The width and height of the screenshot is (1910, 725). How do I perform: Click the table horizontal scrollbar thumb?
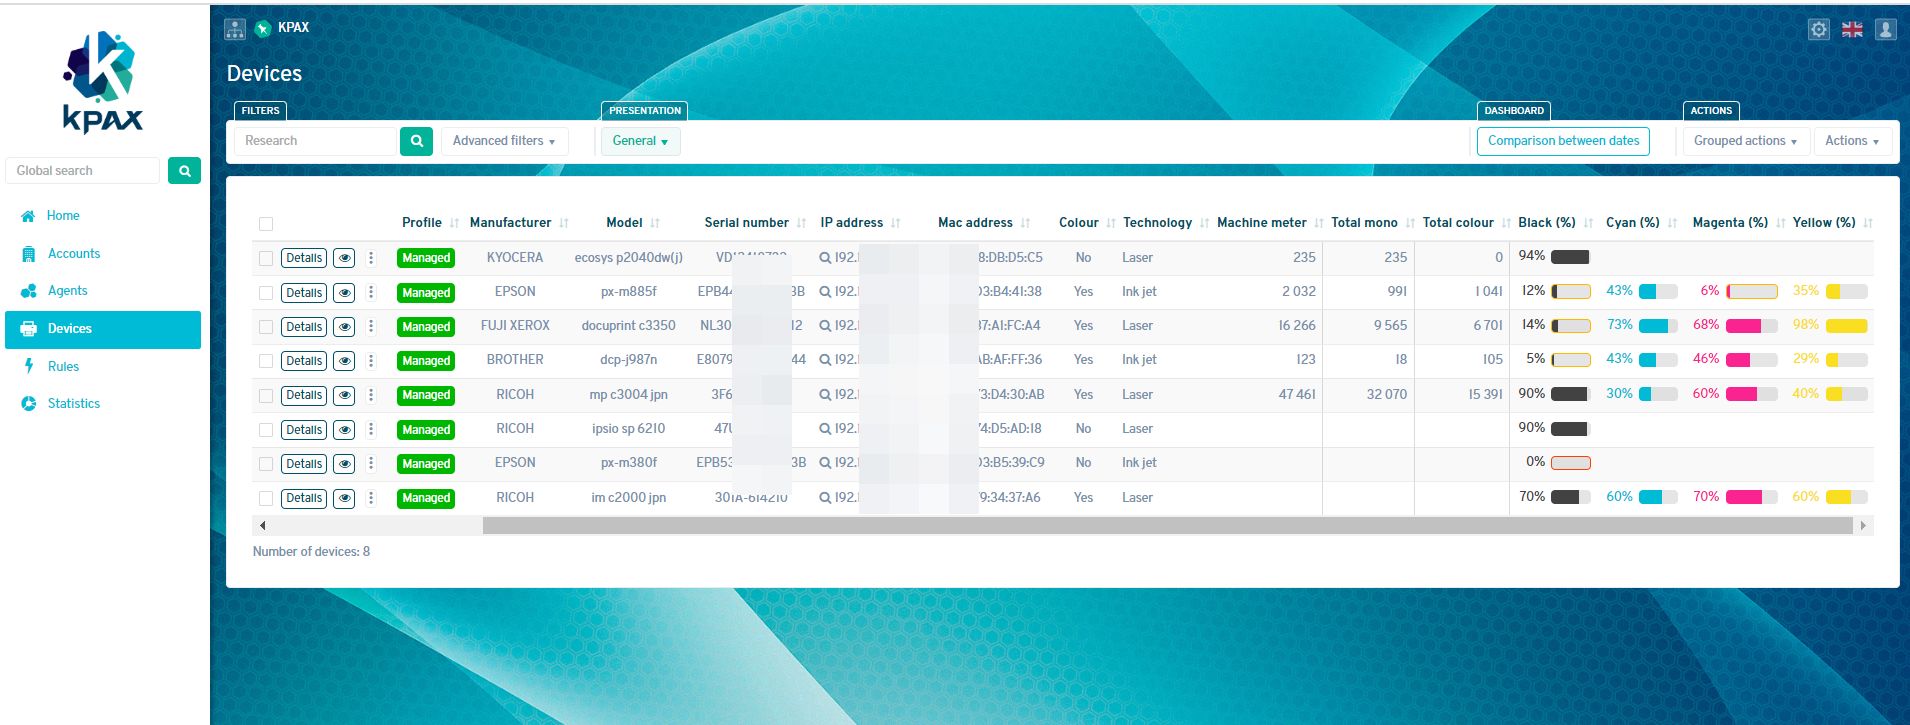point(1168,526)
